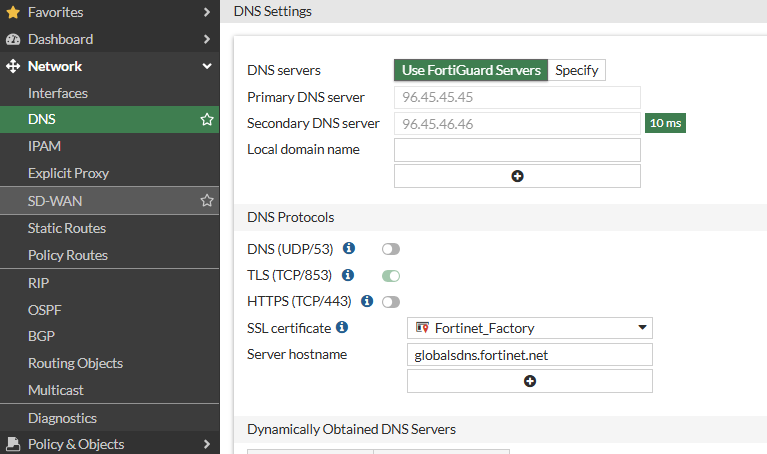Click the star icon next to DNS
This screenshot has height=454, width=767.
pyautogui.click(x=207, y=120)
